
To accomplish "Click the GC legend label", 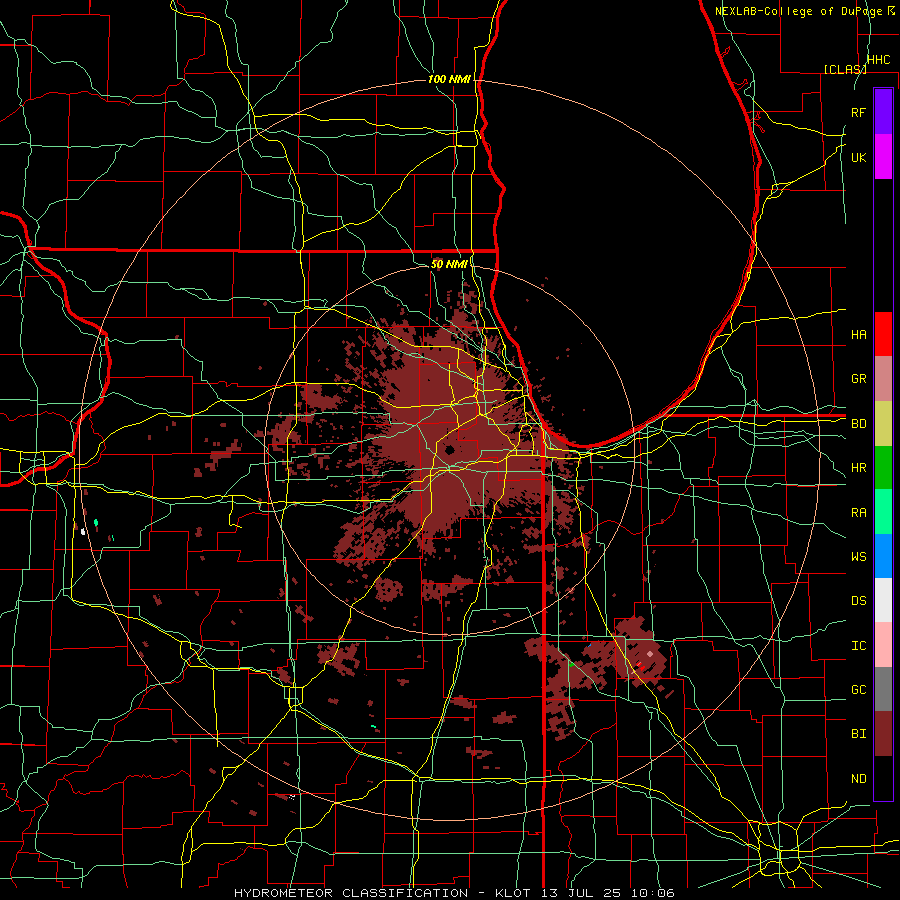I will (x=858, y=690).
